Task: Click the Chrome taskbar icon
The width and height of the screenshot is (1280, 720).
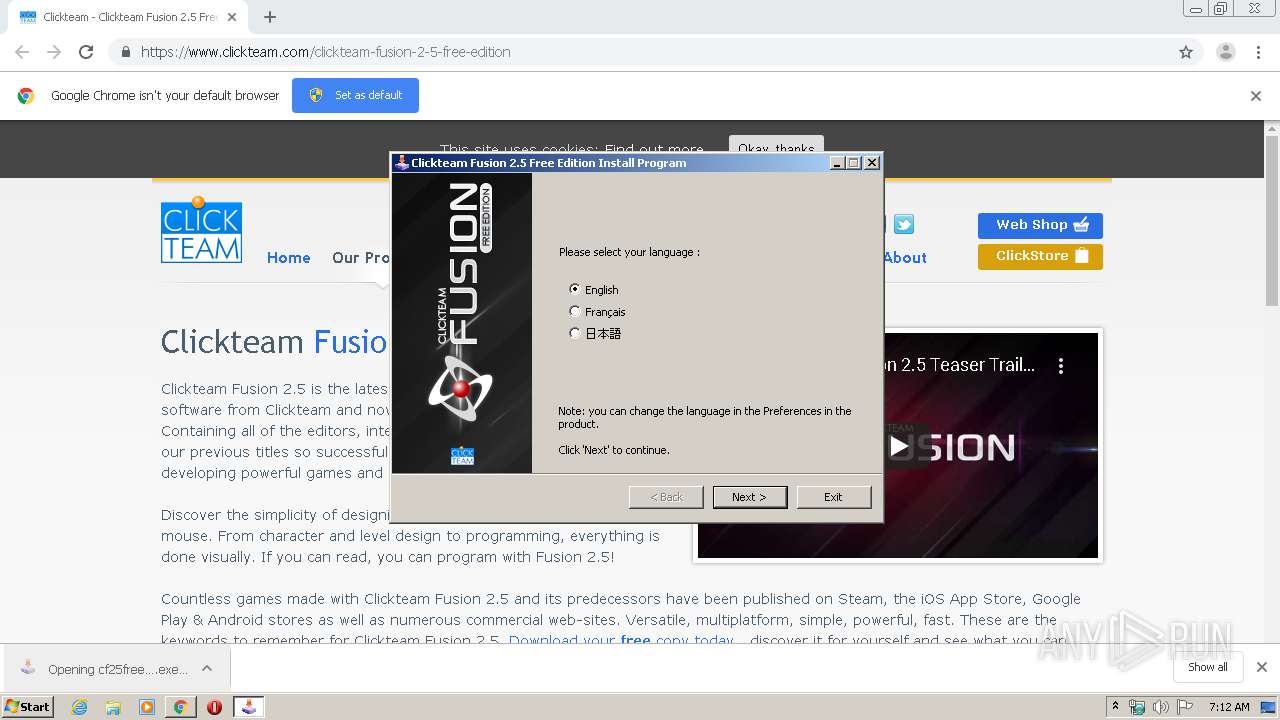Action: click(180, 707)
